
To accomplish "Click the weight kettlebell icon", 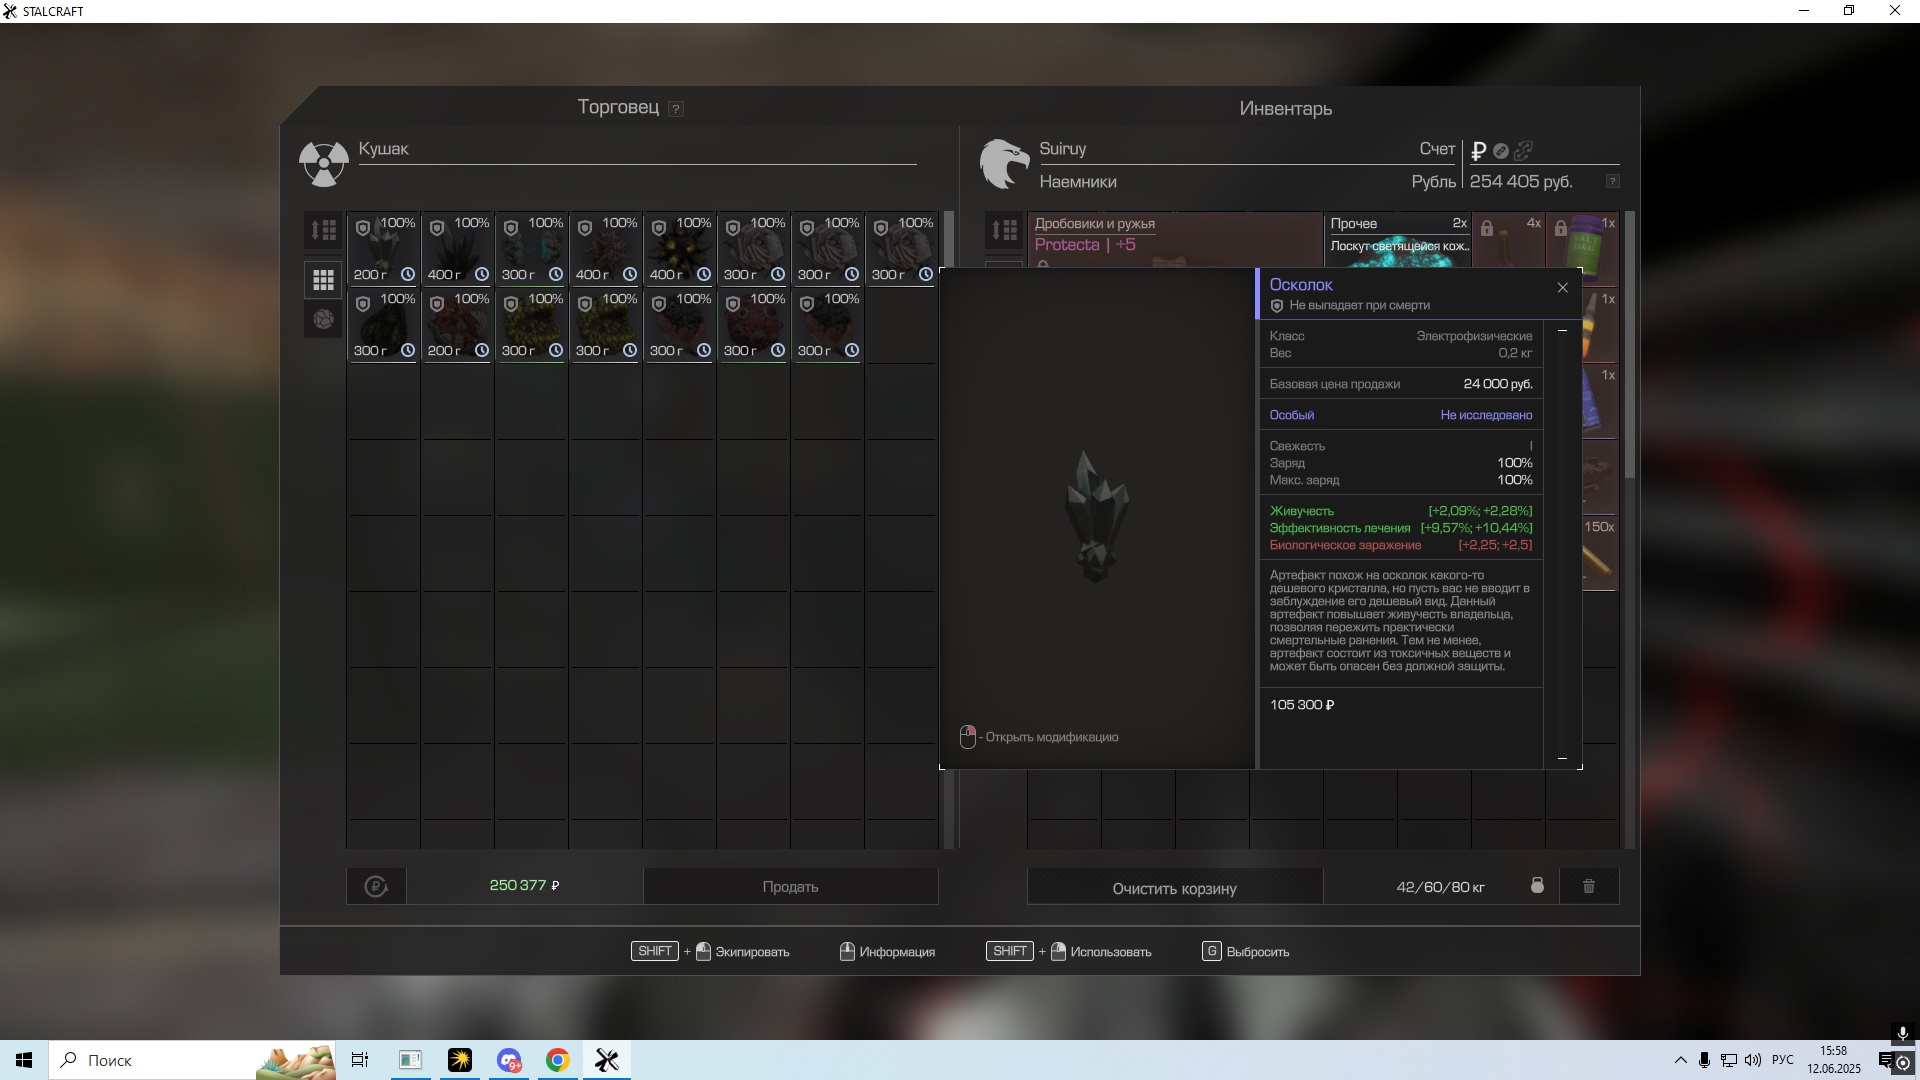I will coord(1537,886).
